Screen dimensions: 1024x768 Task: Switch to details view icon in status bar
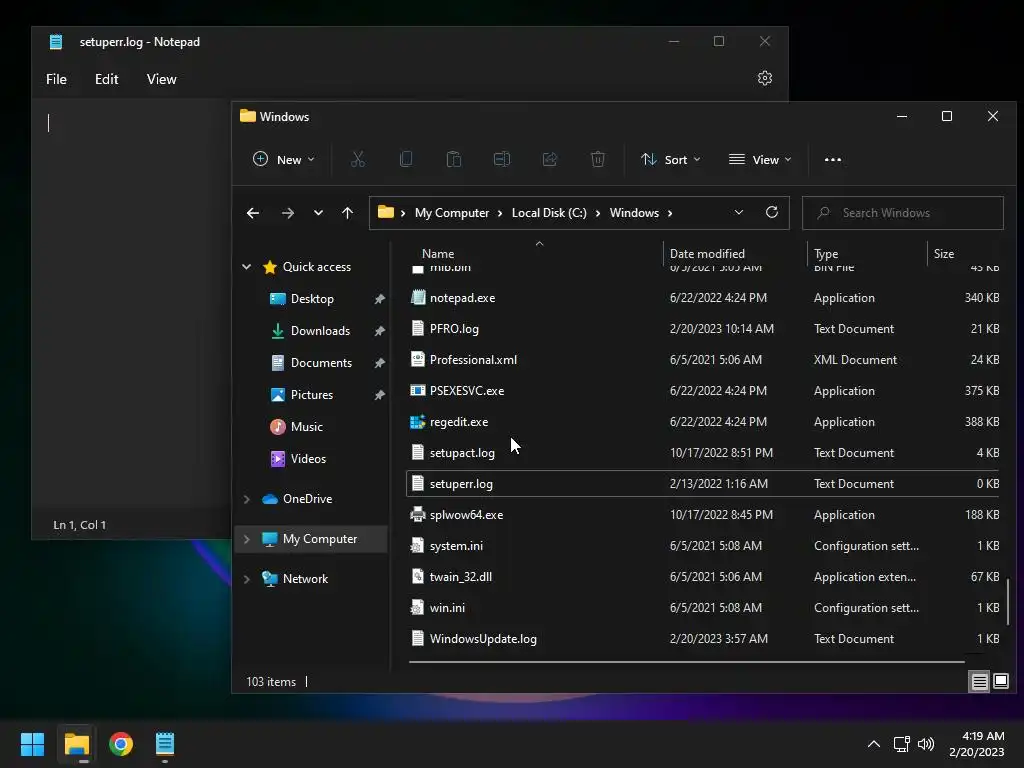[x=980, y=682]
